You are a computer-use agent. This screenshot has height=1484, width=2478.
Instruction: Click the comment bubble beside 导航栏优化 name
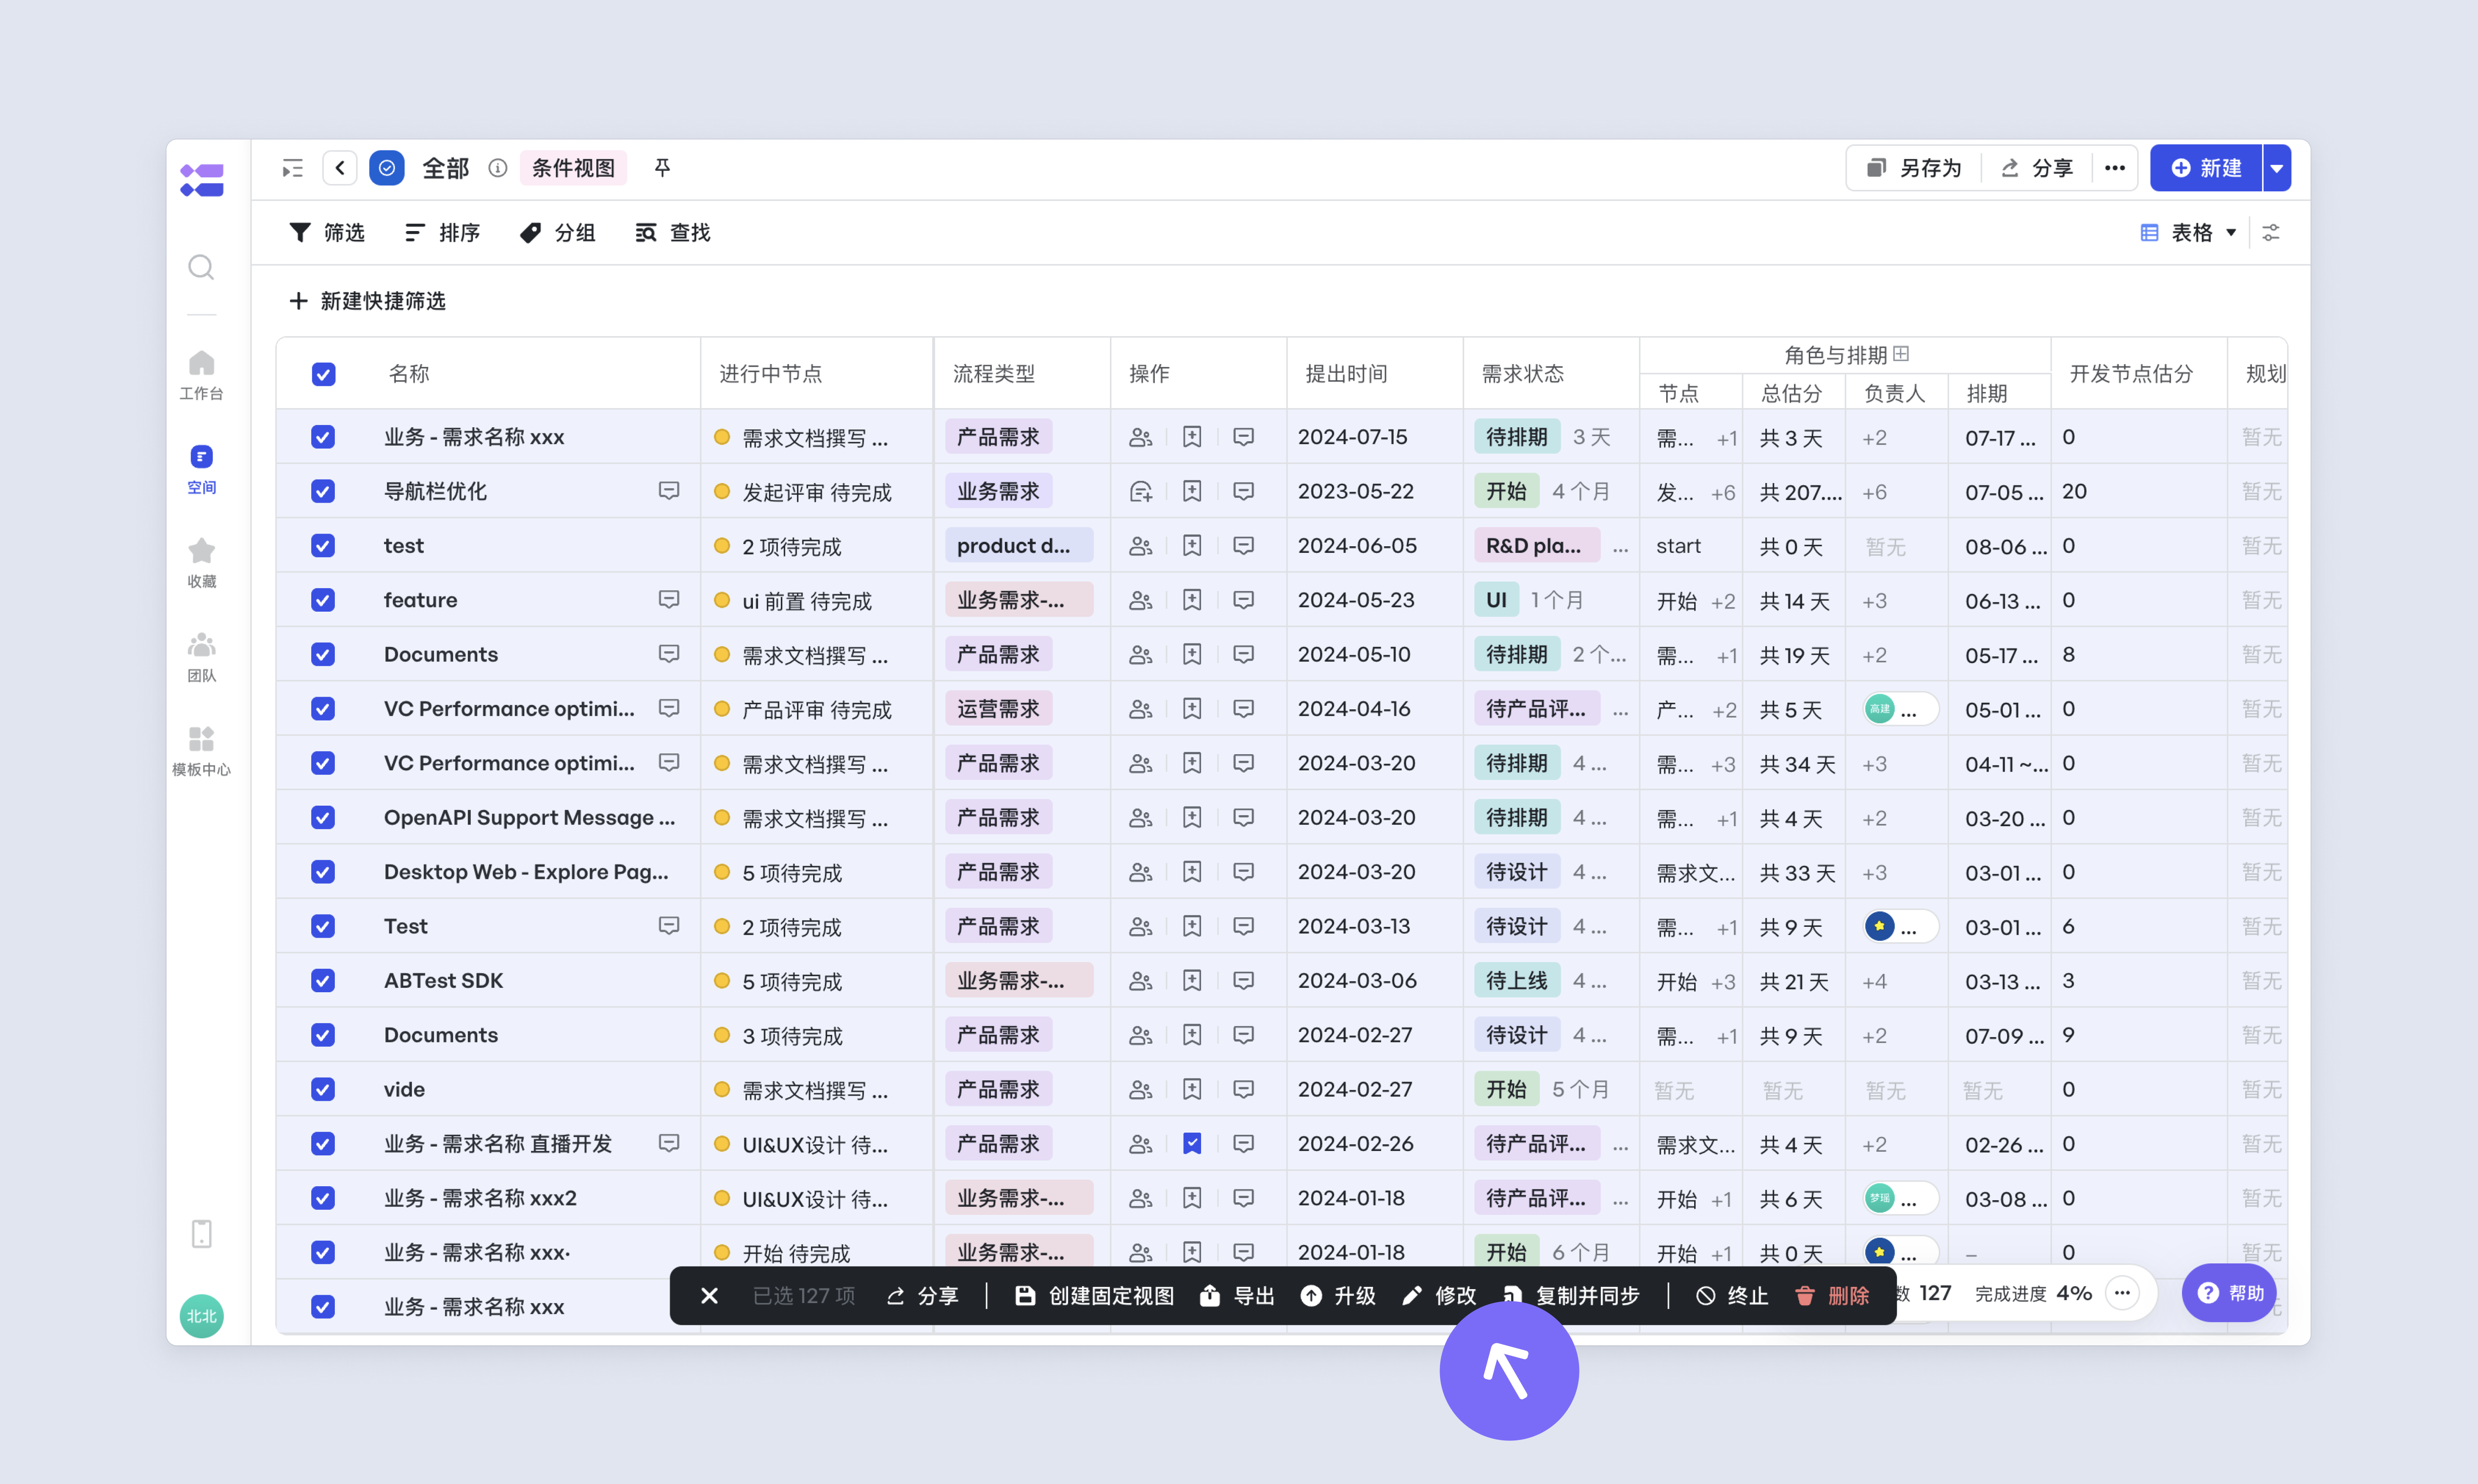[669, 491]
